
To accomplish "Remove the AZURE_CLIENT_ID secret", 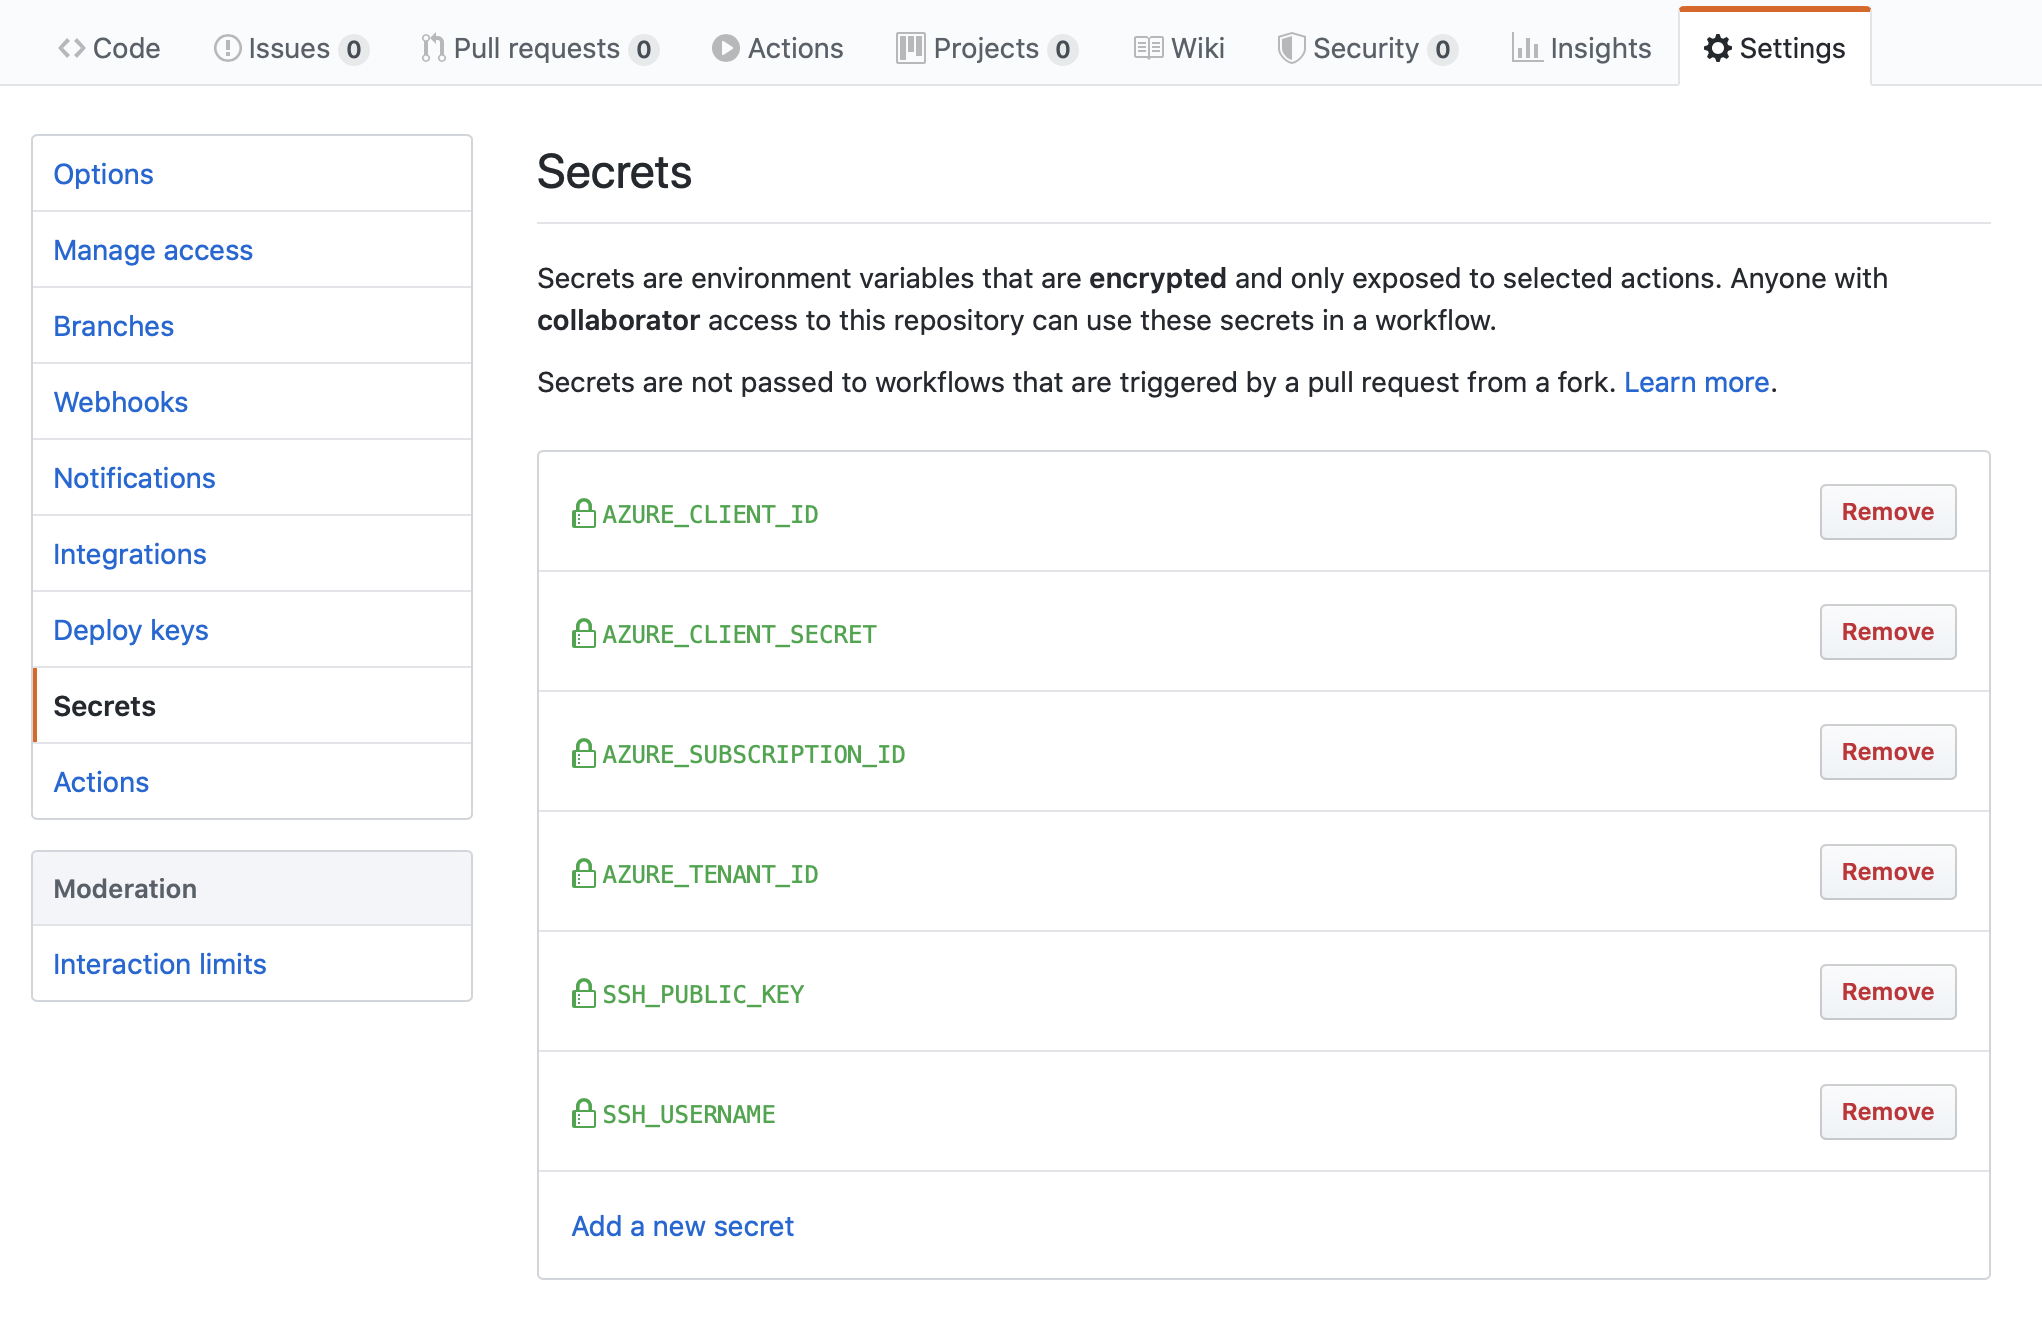I will [x=1888, y=512].
